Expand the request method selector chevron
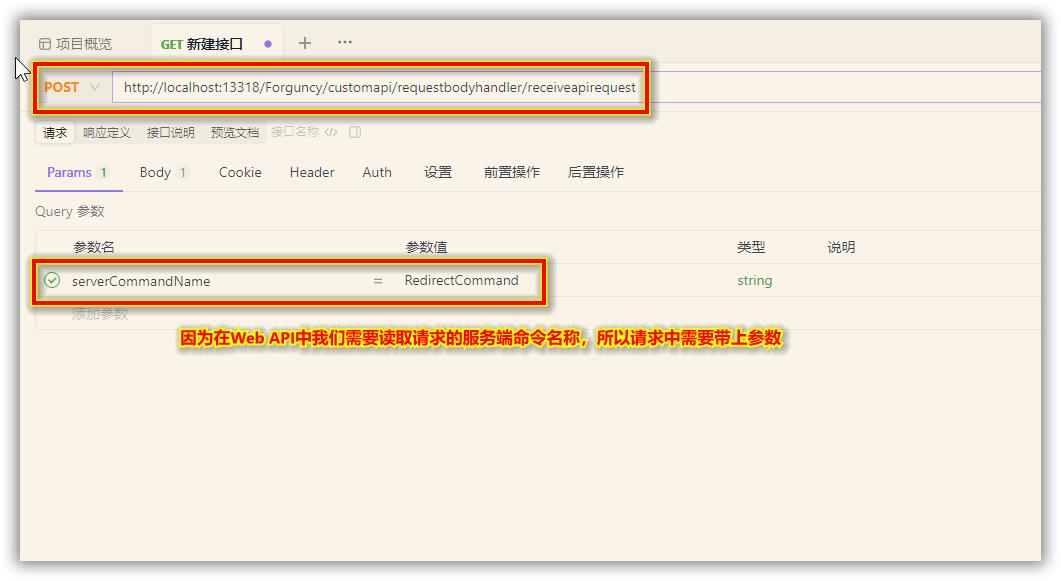The width and height of the screenshot is (1061, 581). 96,87
